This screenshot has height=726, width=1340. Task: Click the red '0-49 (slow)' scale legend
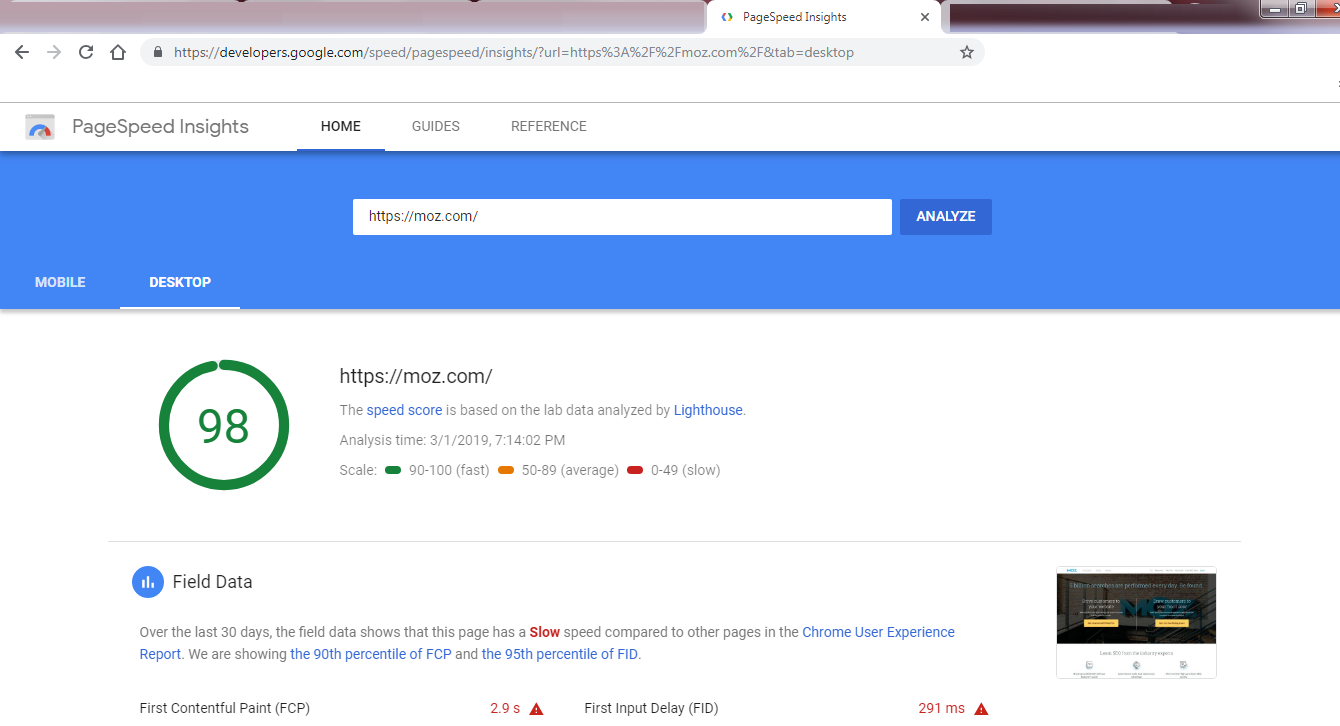click(673, 470)
